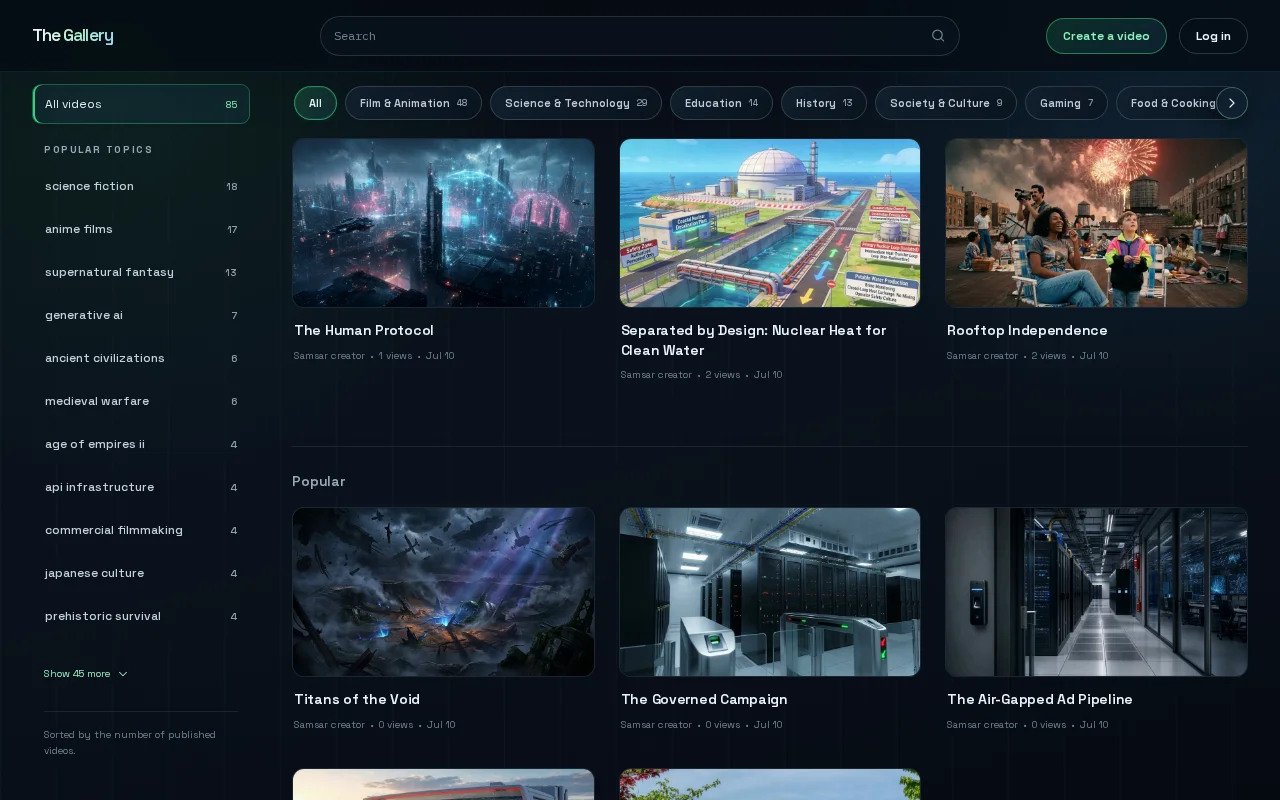The width and height of the screenshot is (1280, 800).
Task: Click the search magnifier icon
Action: [938, 36]
